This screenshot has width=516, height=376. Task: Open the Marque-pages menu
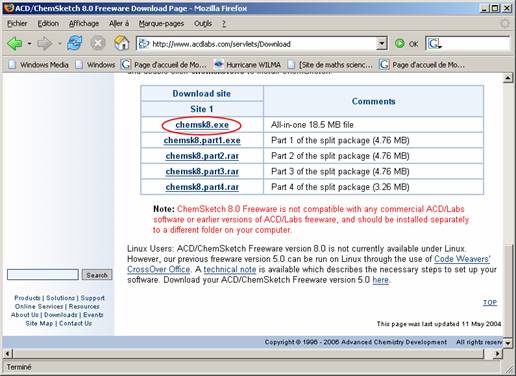[161, 24]
